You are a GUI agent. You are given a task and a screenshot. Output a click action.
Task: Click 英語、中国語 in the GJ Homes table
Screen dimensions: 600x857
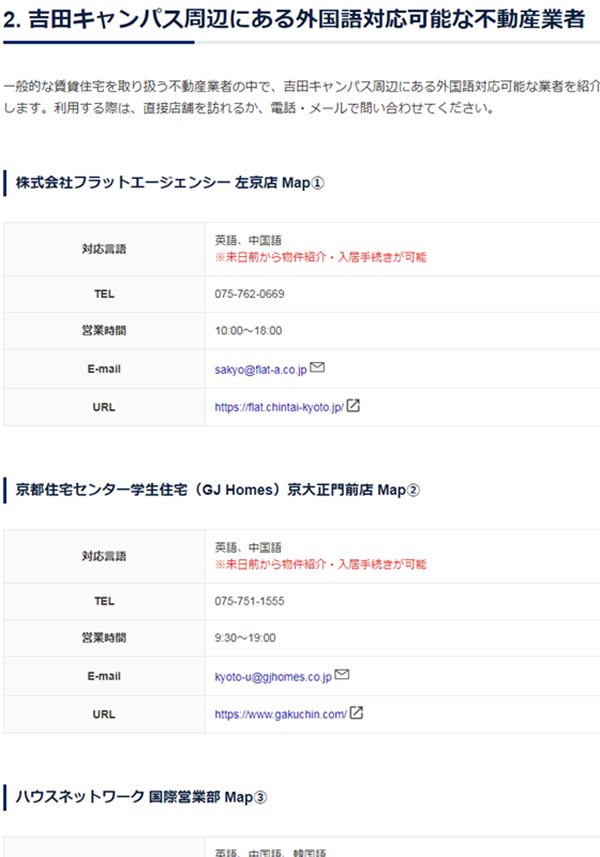click(248, 548)
